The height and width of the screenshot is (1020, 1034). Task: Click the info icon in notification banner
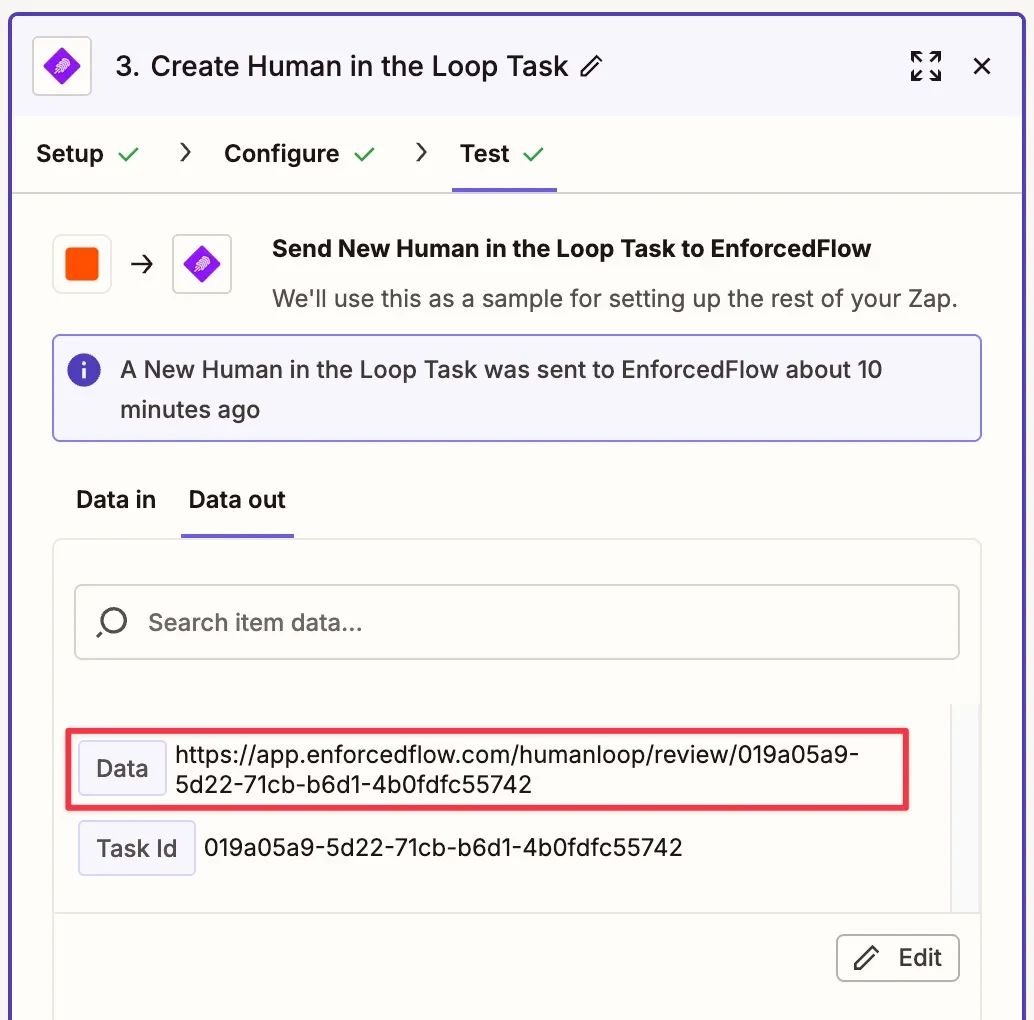coord(84,370)
